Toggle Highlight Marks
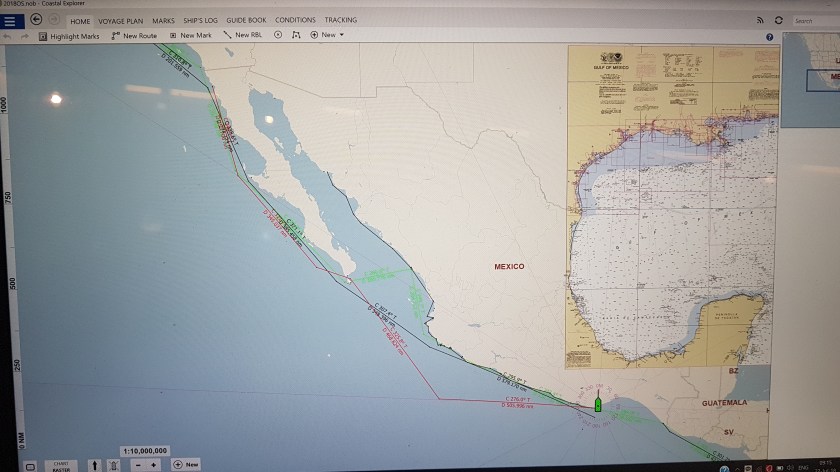Viewport: 840px width, 472px height. pyautogui.click(x=69, y=35)
